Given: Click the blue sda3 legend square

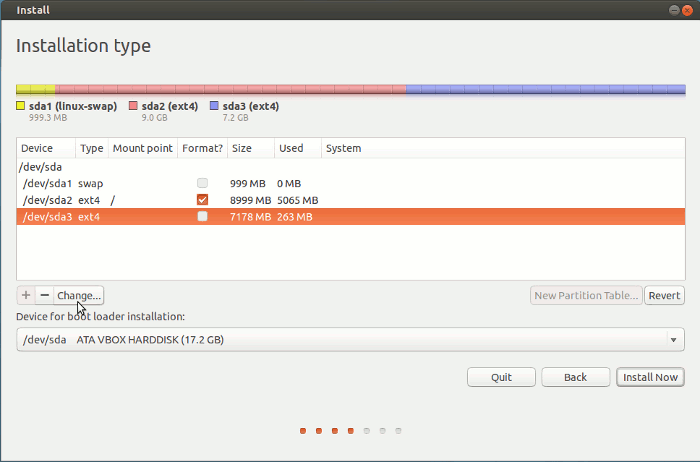Looking at the screenshot, I should 214,106.
